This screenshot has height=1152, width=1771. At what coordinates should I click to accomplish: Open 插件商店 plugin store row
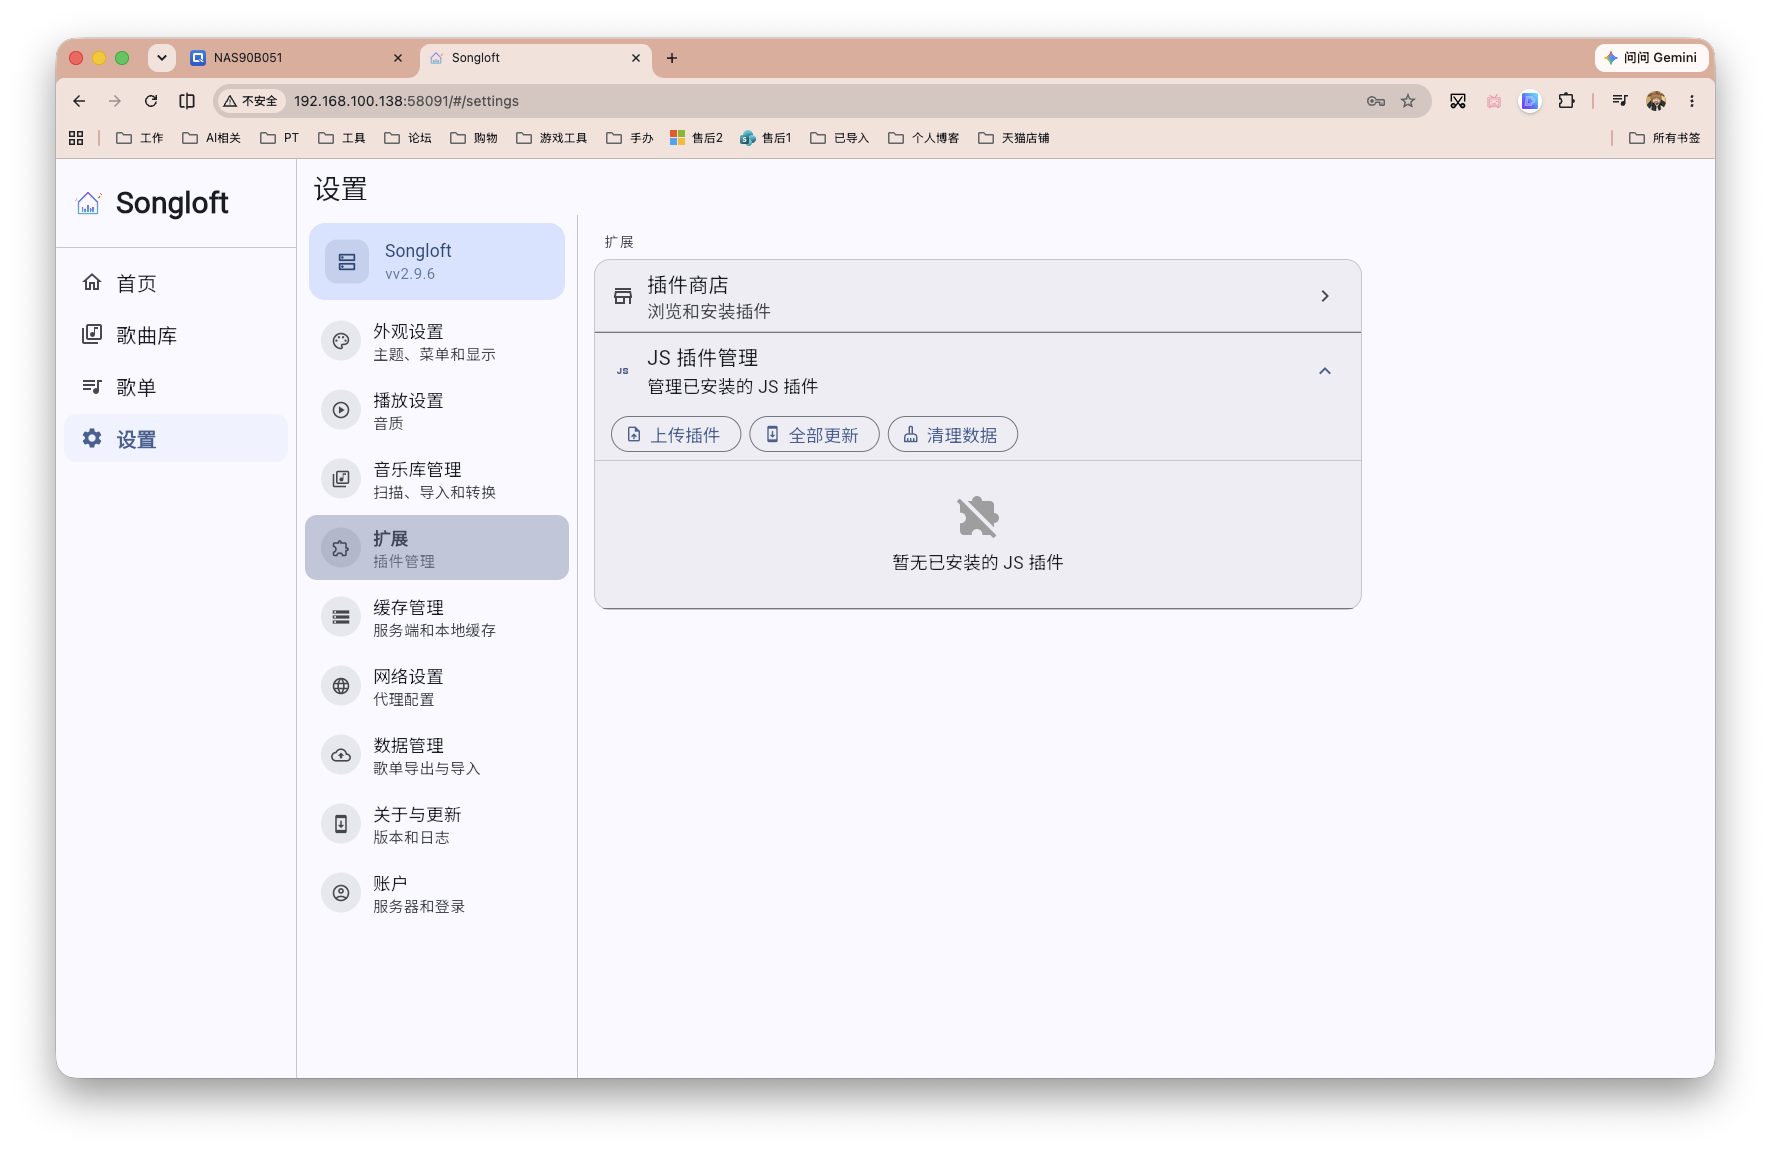tap(977, 297)
